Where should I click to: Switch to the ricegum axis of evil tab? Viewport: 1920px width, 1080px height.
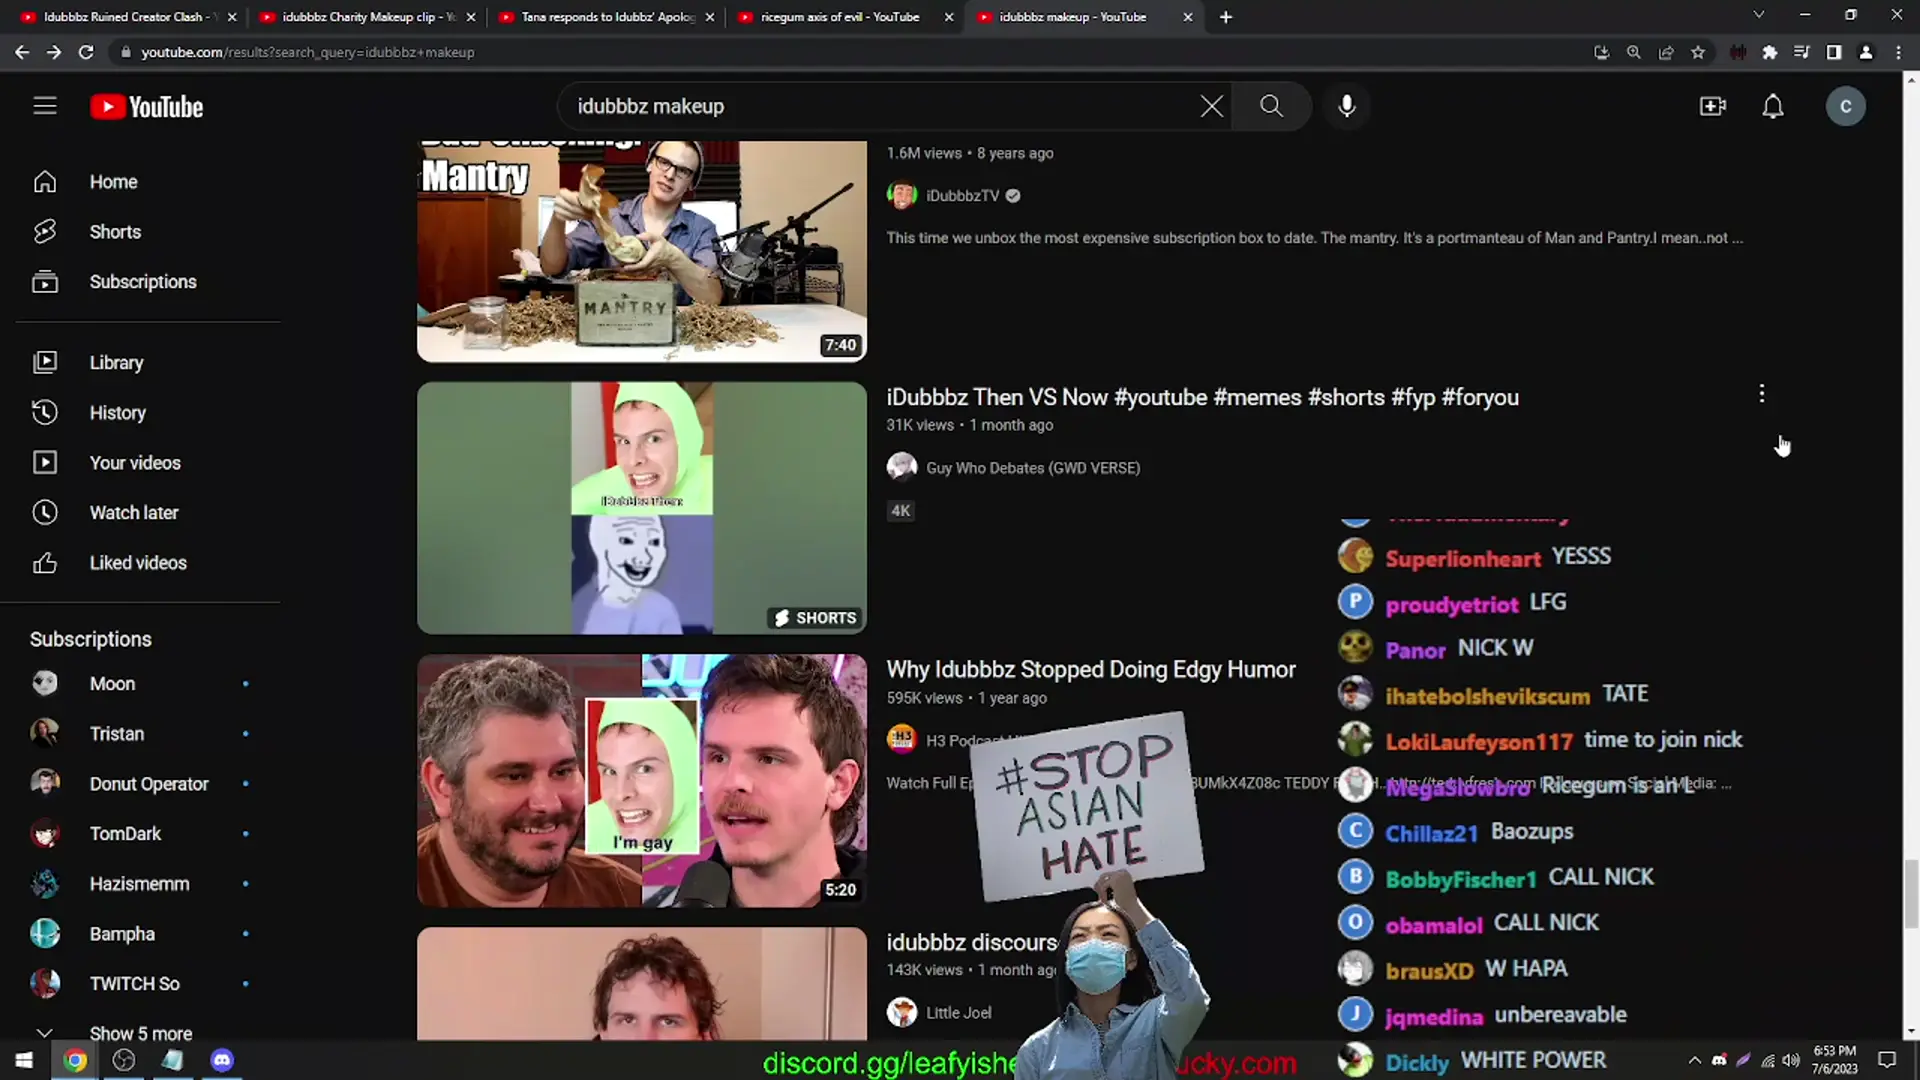[x=838, y=16]
